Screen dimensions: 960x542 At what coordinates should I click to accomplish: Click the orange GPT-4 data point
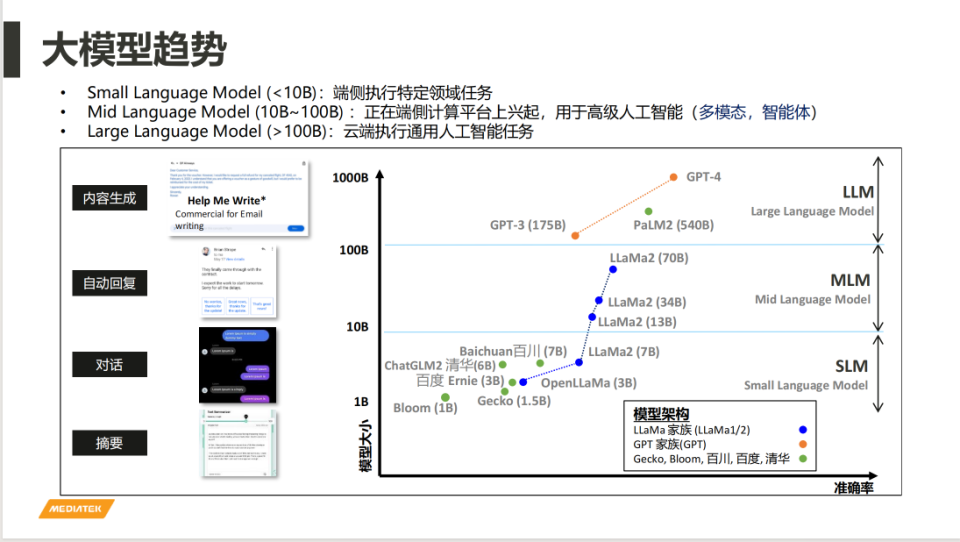point(673,177)
